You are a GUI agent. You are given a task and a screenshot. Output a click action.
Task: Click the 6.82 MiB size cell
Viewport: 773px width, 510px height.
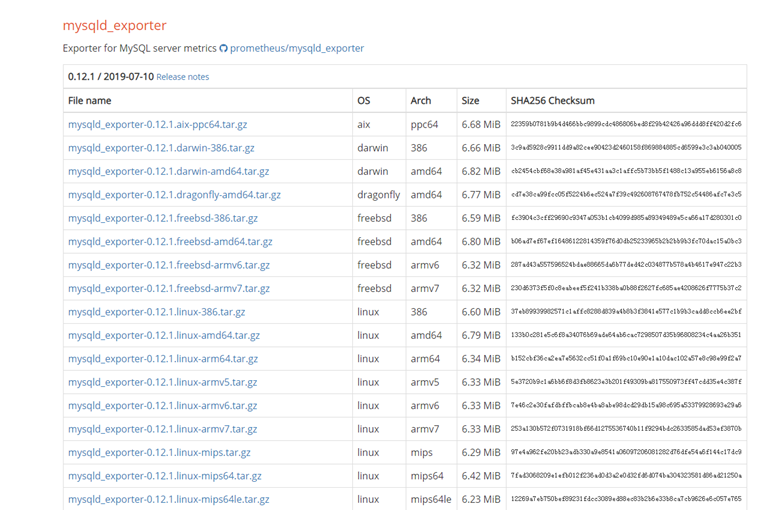click(x=481, y=171)
